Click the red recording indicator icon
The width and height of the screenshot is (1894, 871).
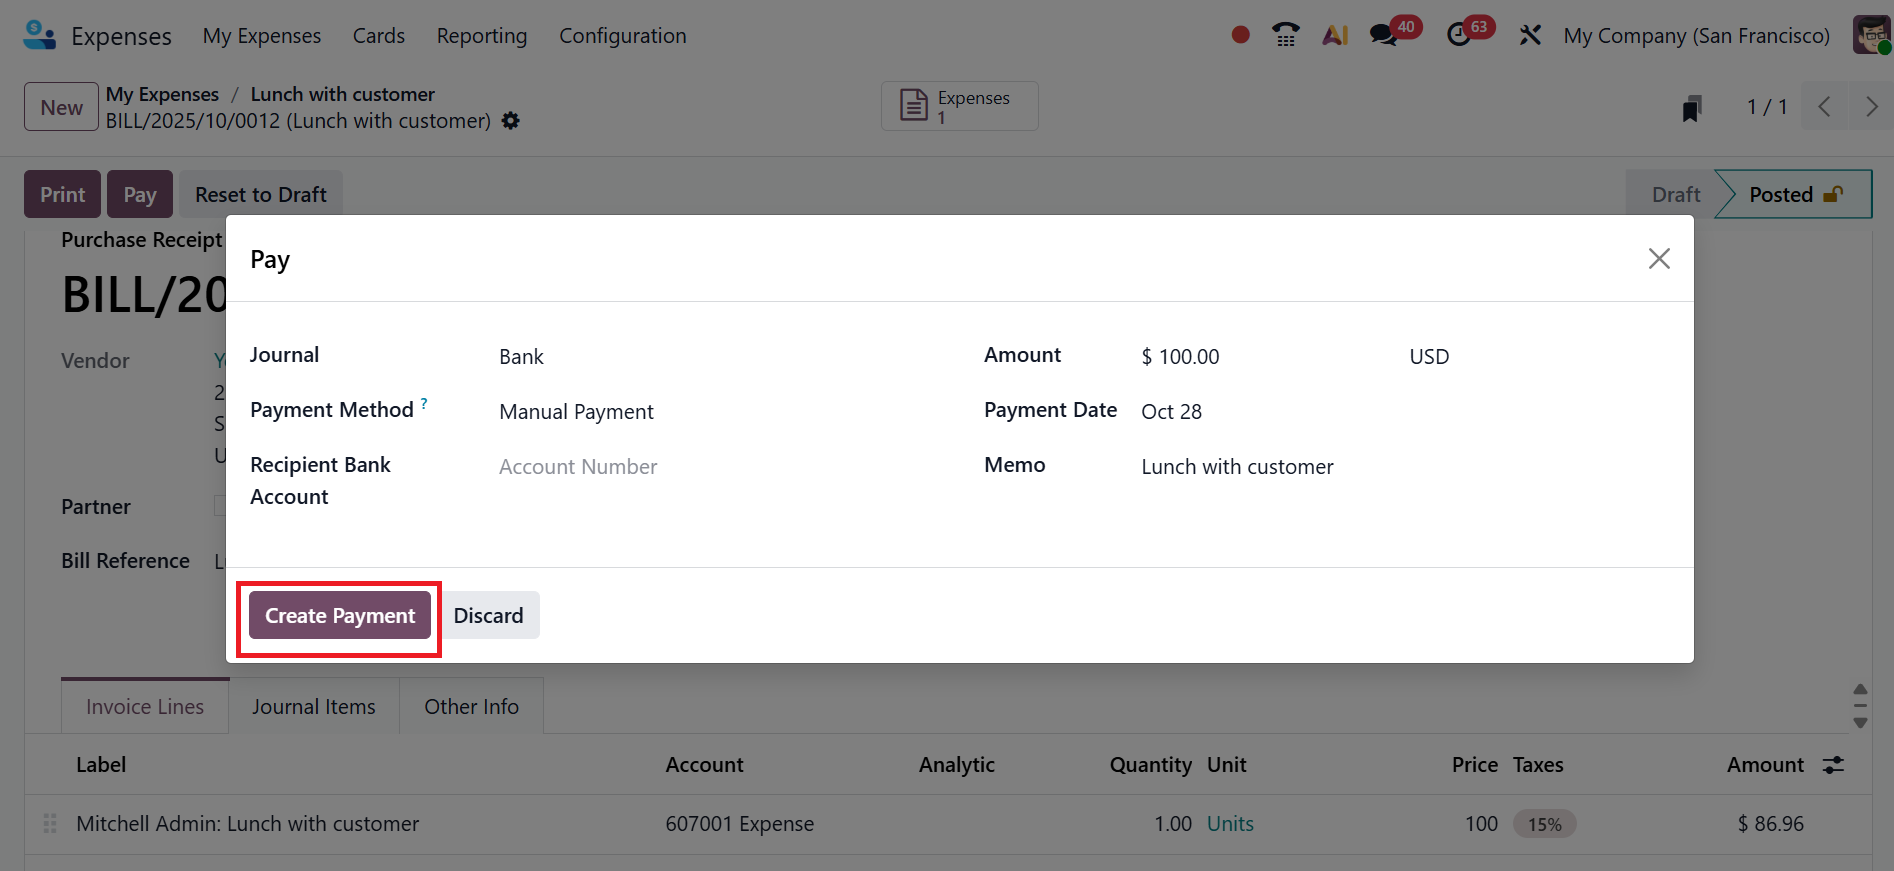tap(1240, 35)
